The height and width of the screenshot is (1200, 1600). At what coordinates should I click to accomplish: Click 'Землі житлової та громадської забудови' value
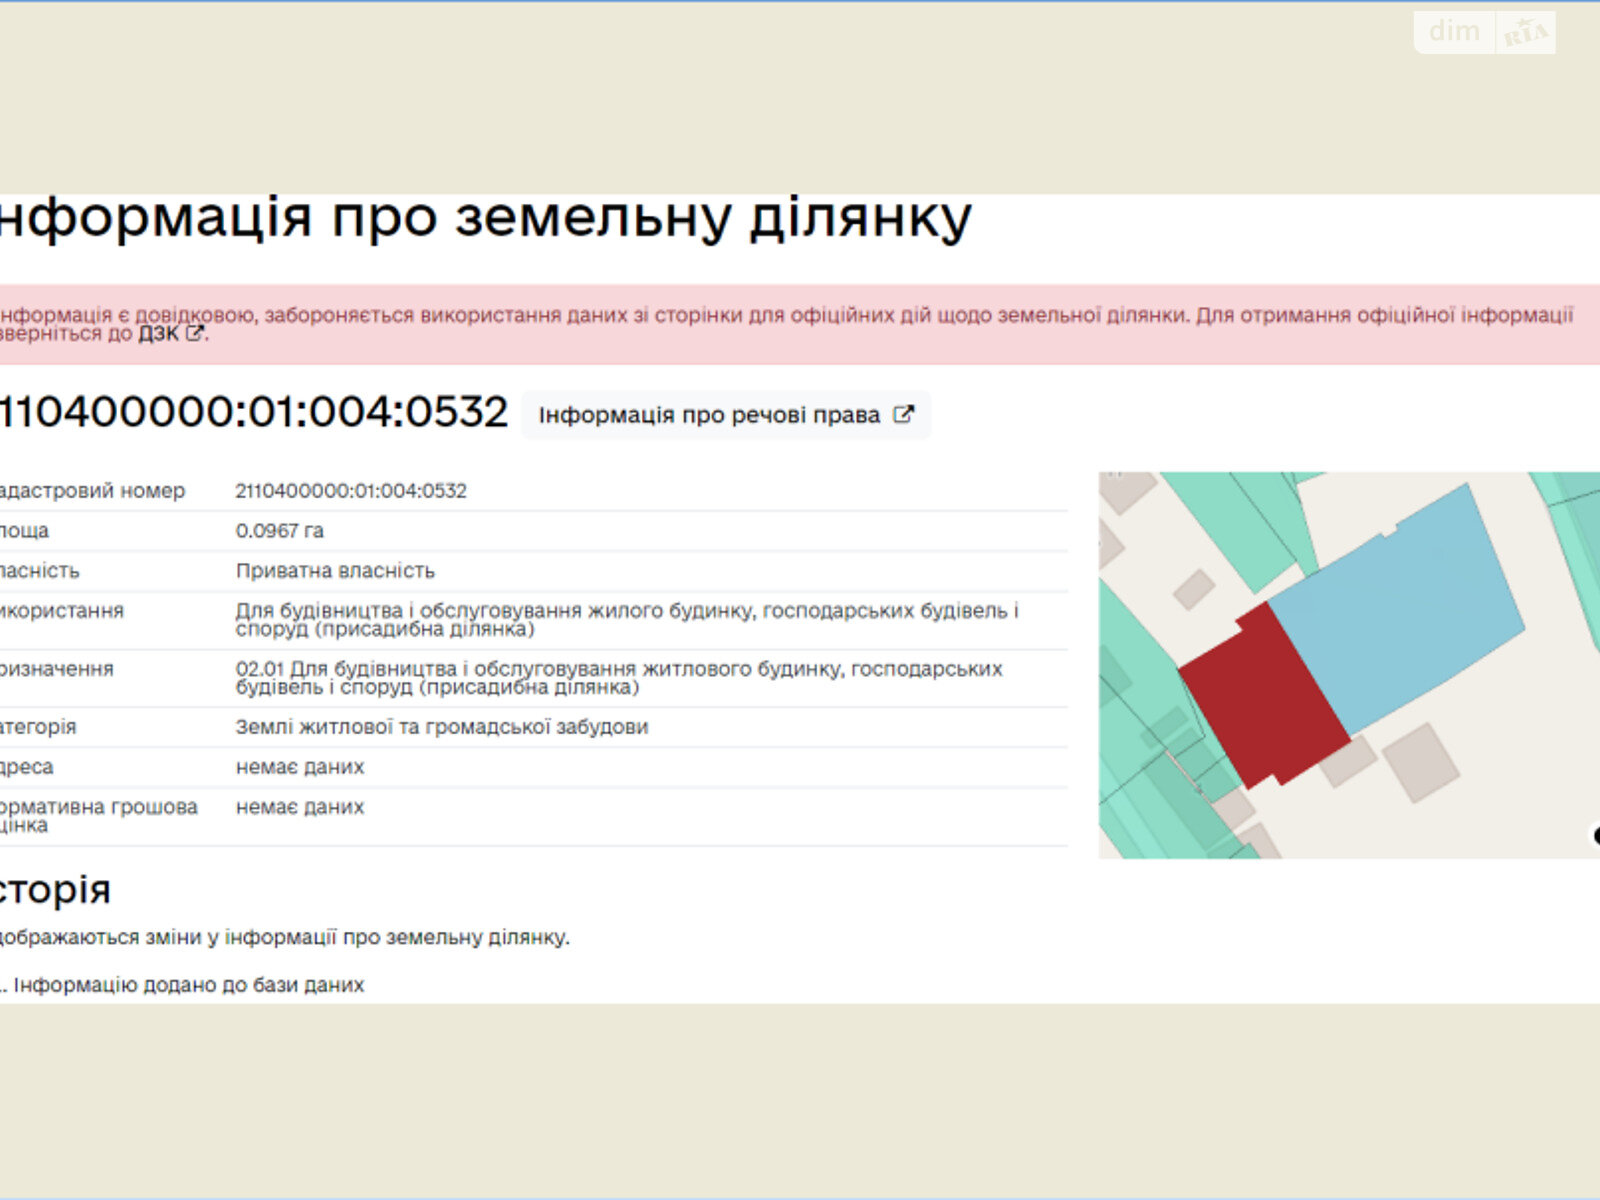[442, 727]
